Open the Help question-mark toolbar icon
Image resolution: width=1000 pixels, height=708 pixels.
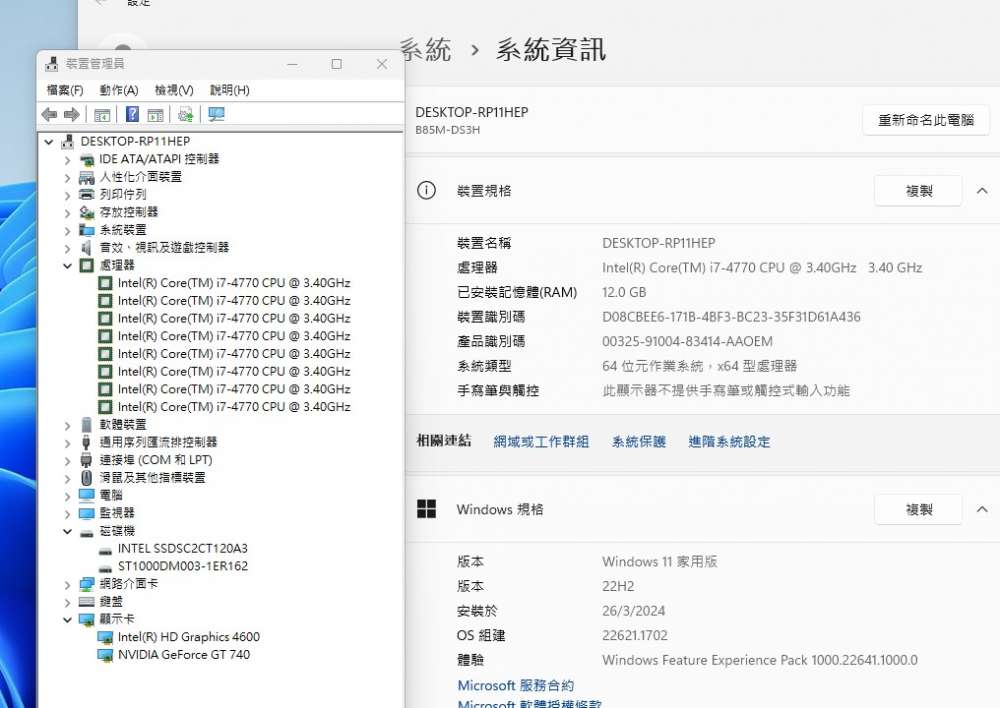pos(132,115)
